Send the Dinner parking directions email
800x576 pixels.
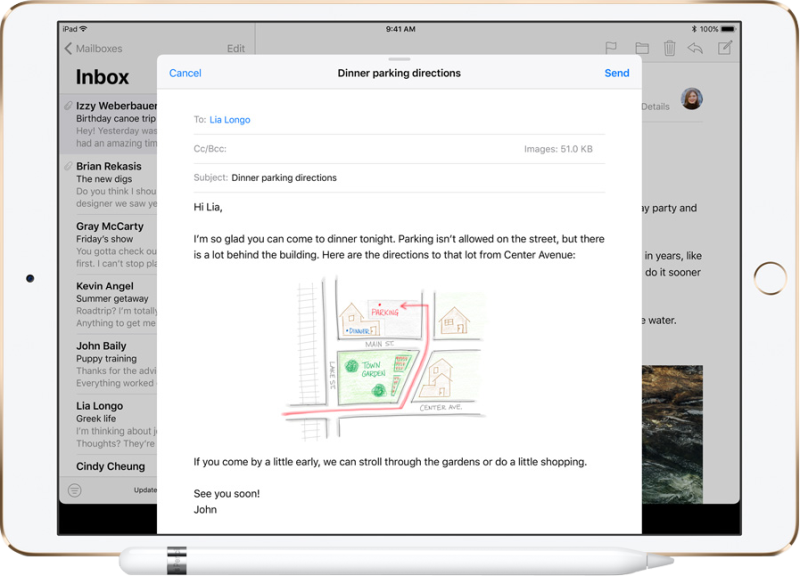click(617, 73)
